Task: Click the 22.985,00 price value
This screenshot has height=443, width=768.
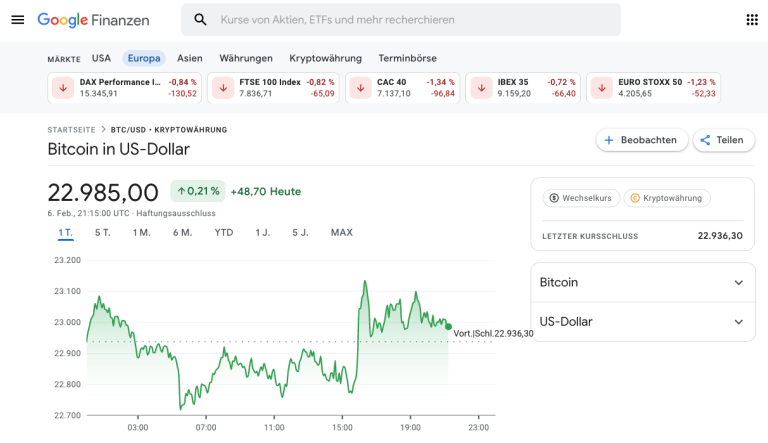Action: (103, 192)
